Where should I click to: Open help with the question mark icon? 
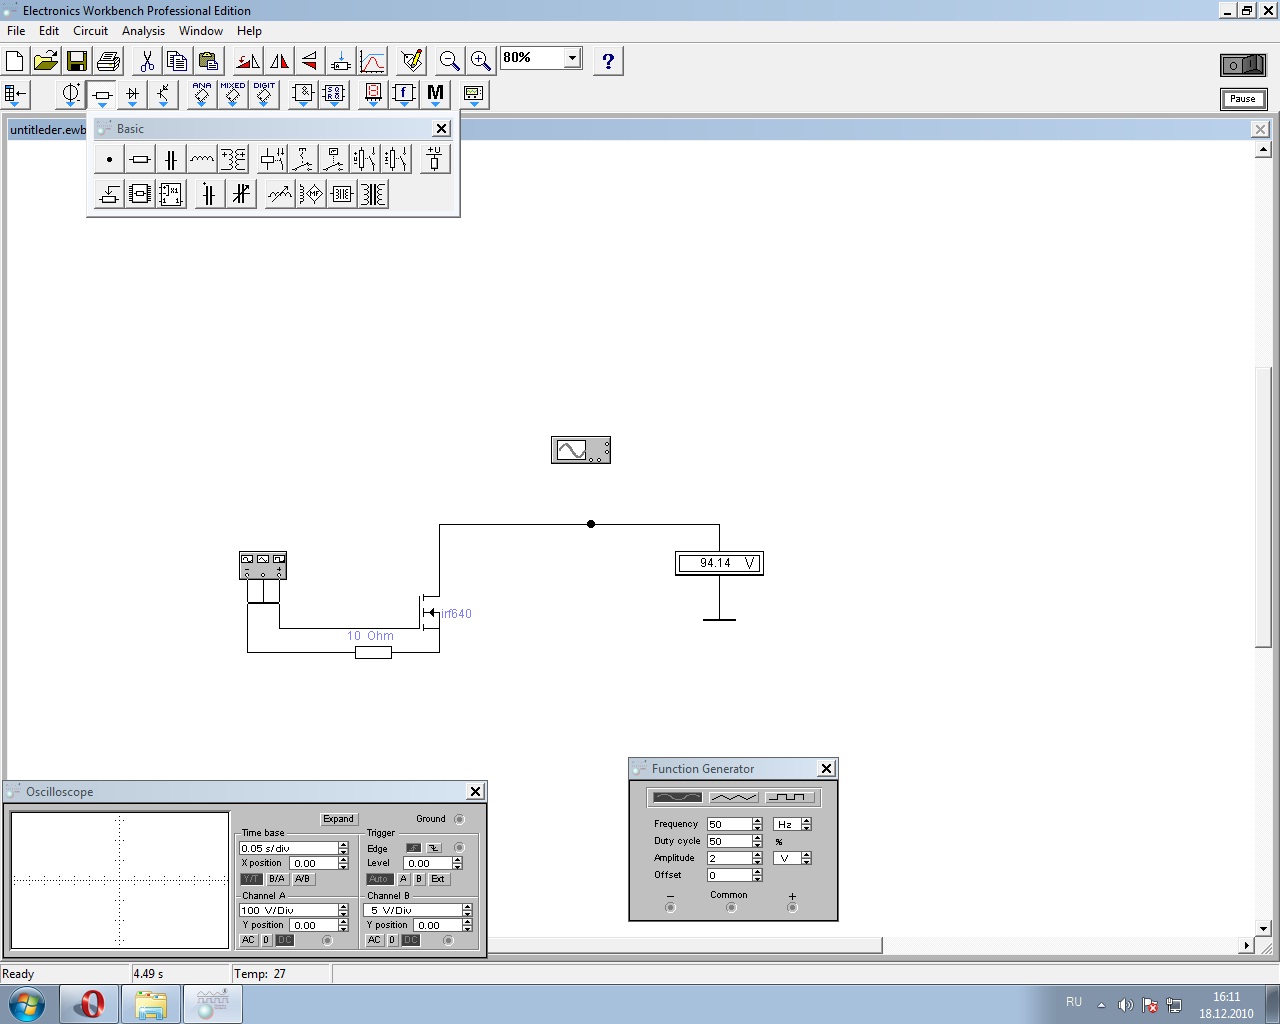point(608,61)
